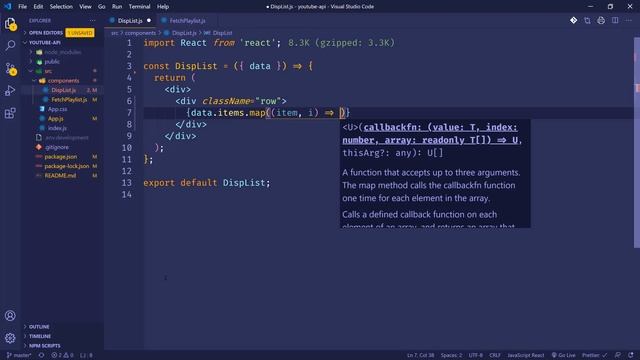Open App.js in the file tree

point(56,118)
